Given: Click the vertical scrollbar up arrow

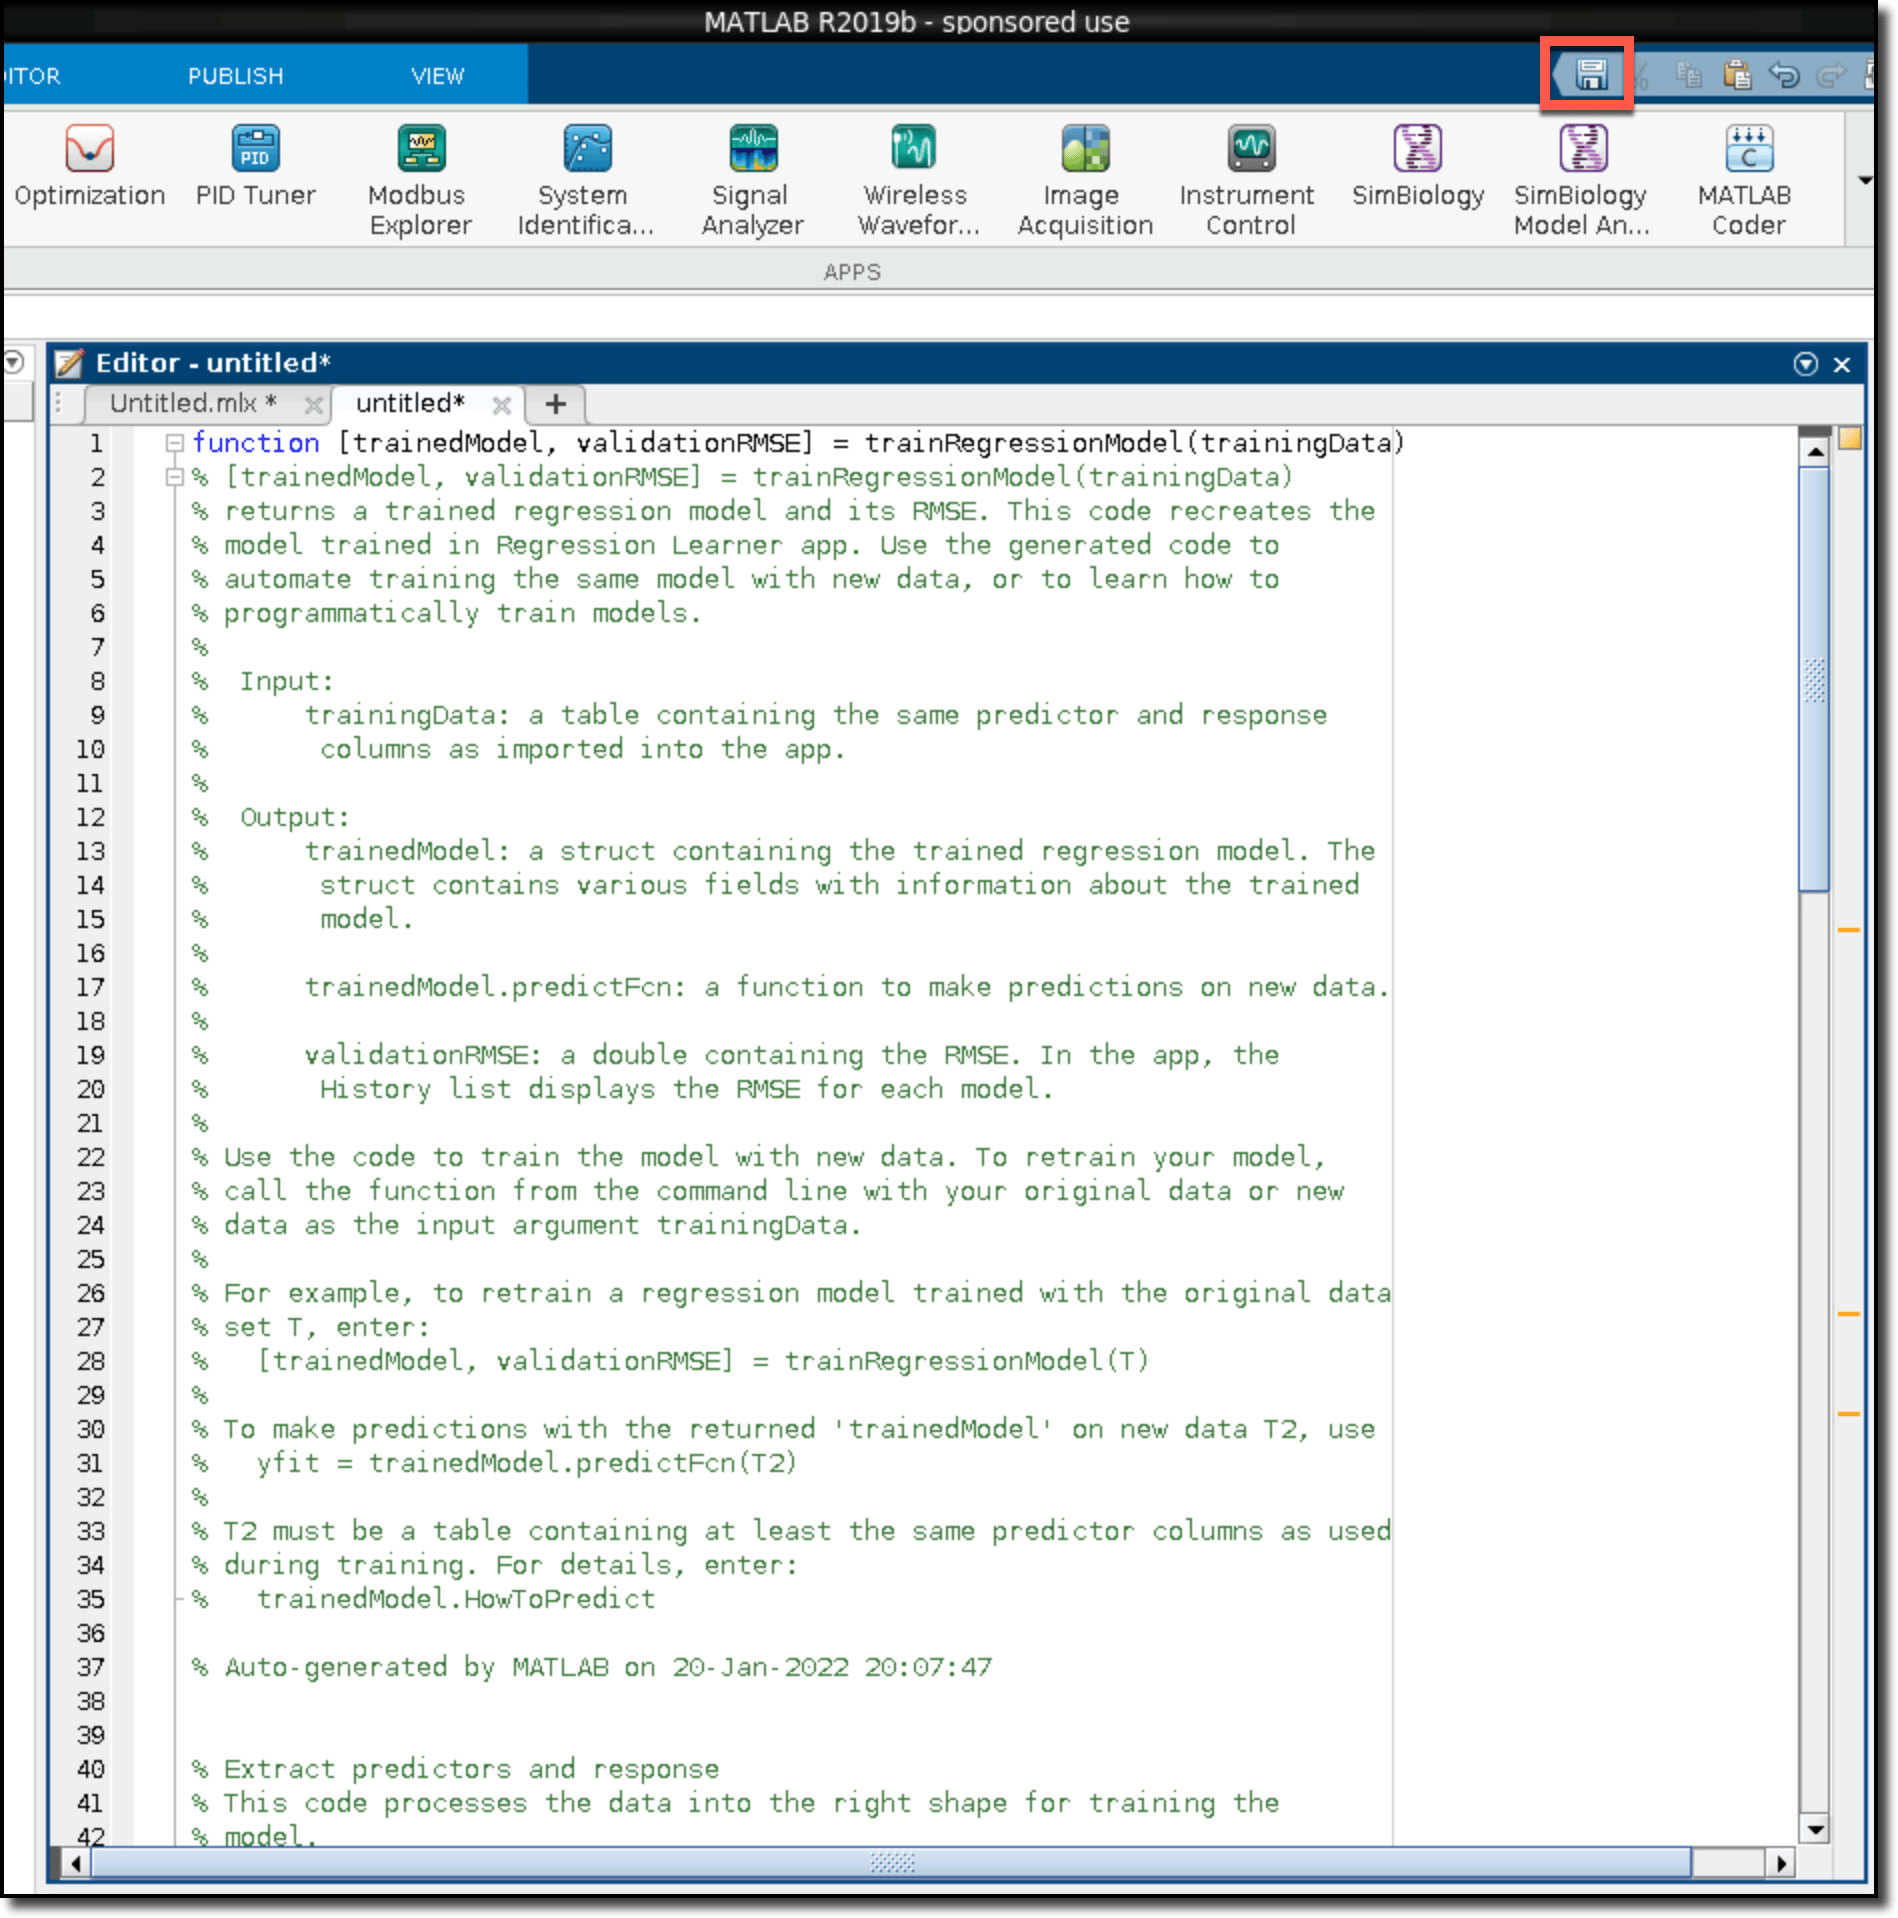Looking at the screenshot, I should (1813, 452).
